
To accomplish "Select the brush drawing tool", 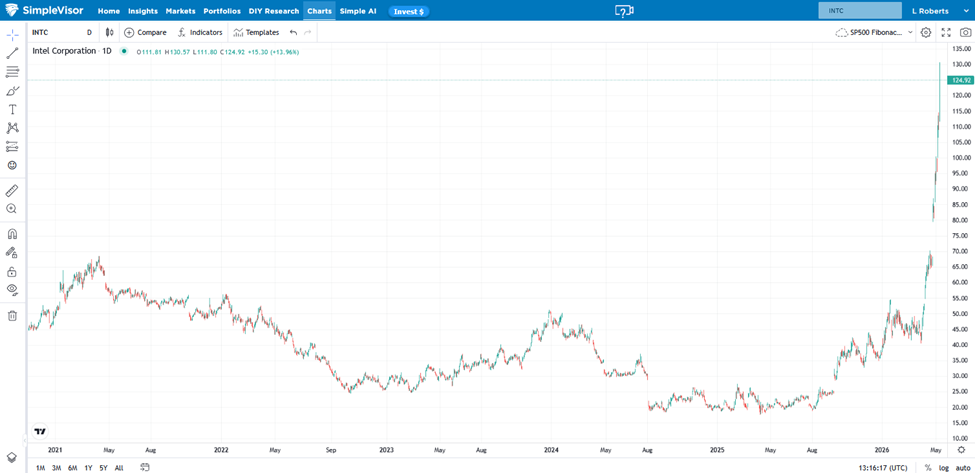I will coord(12,91).
